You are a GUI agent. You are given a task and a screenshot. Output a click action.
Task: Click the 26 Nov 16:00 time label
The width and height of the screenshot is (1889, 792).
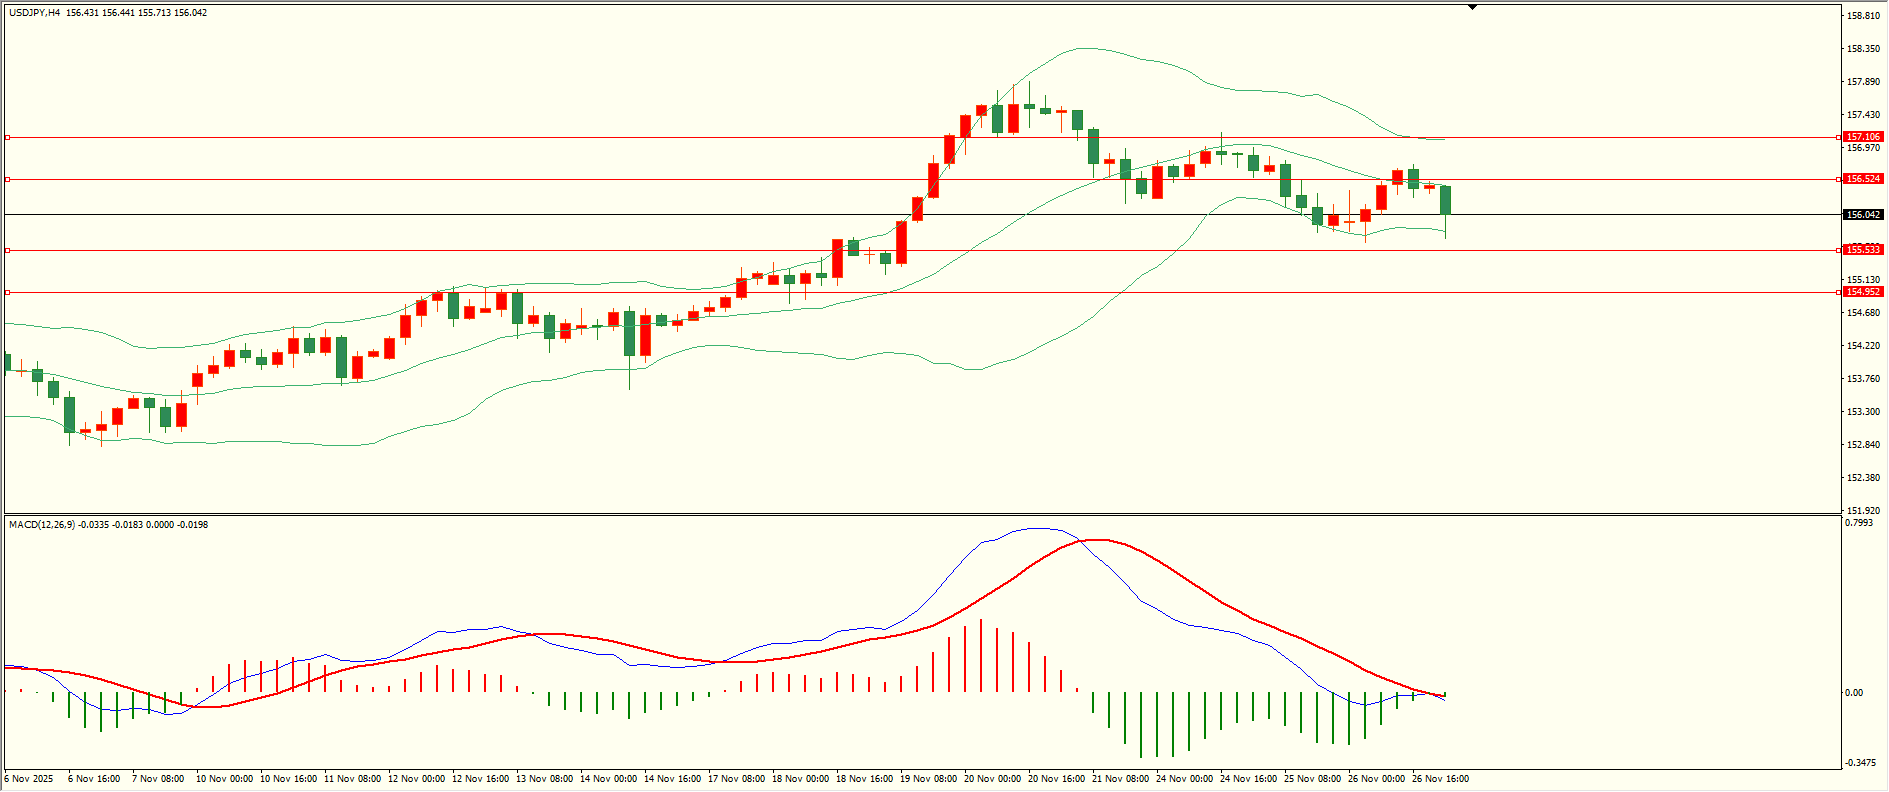pos(1440,779)
